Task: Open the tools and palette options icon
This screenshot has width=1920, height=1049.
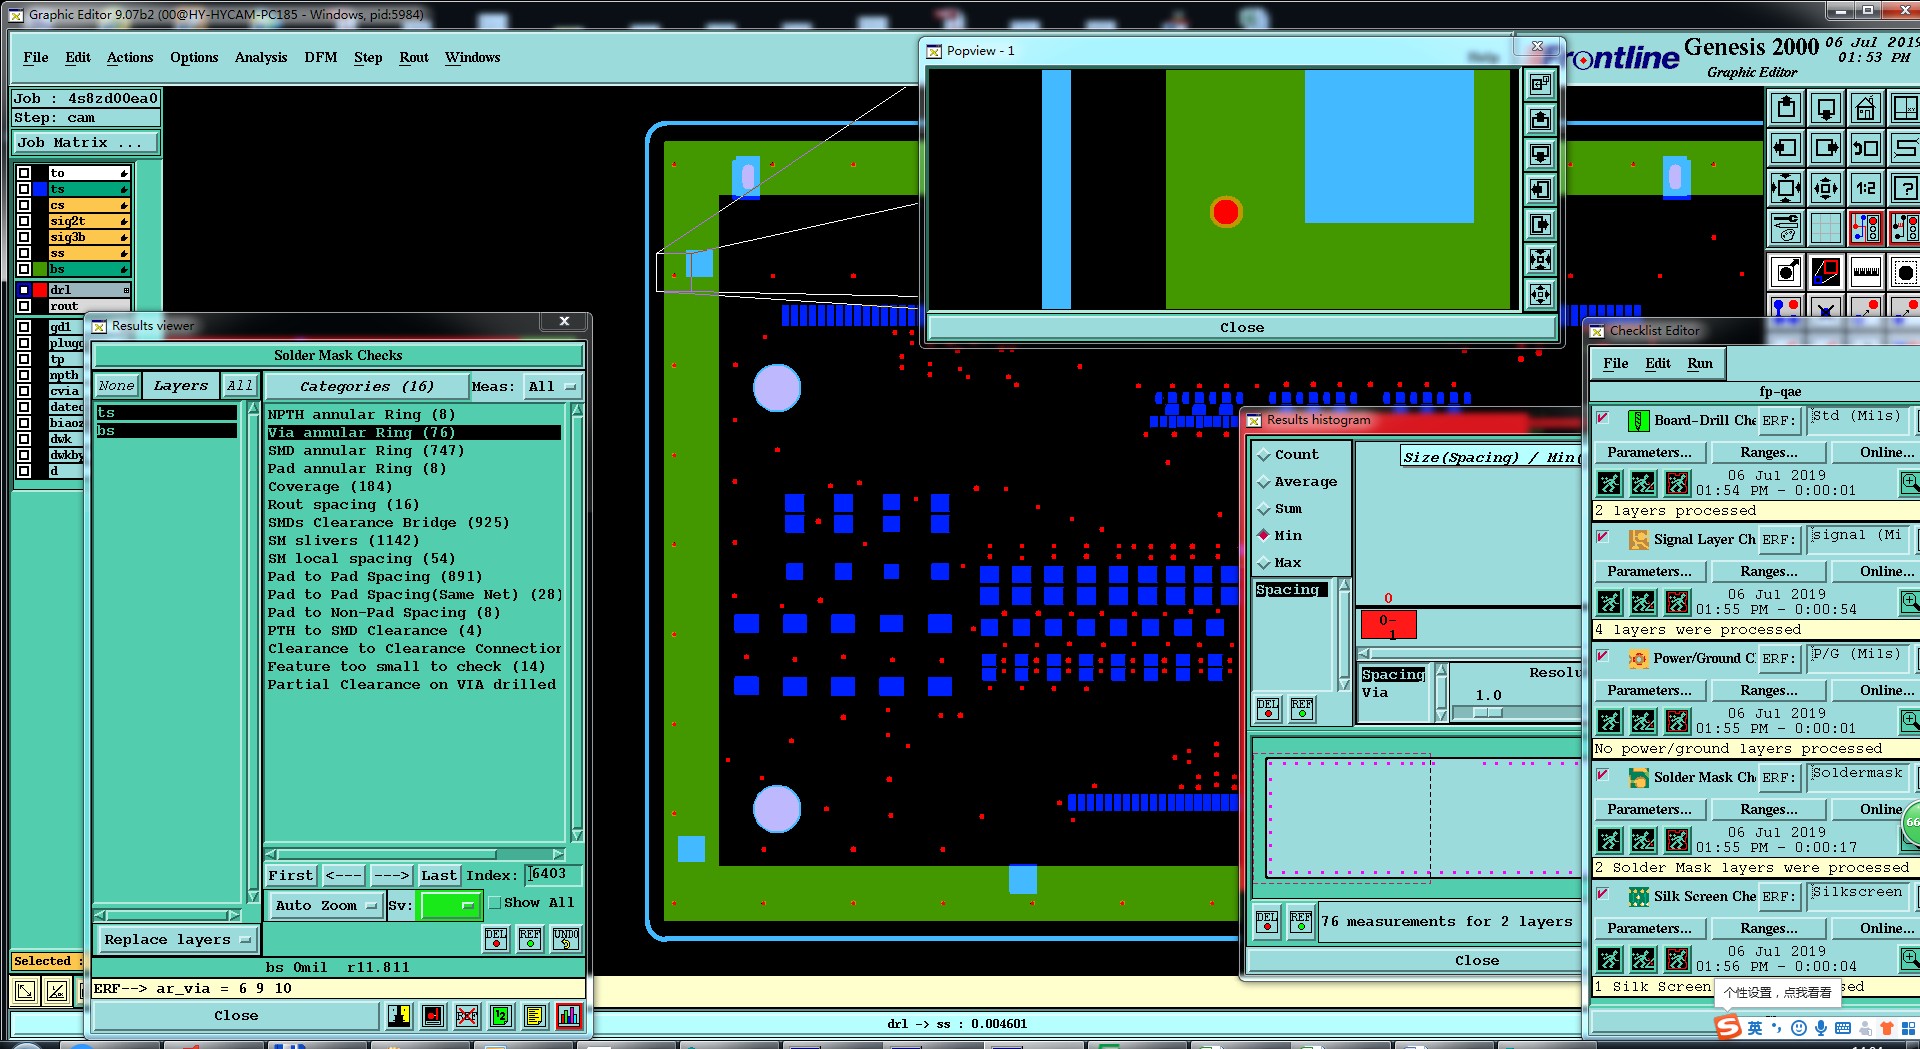Action: tap(1786, 228)
